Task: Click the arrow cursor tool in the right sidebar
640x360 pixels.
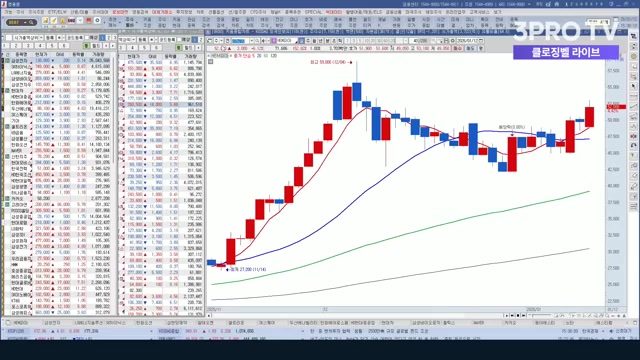Action: click(x=633, y=87)
